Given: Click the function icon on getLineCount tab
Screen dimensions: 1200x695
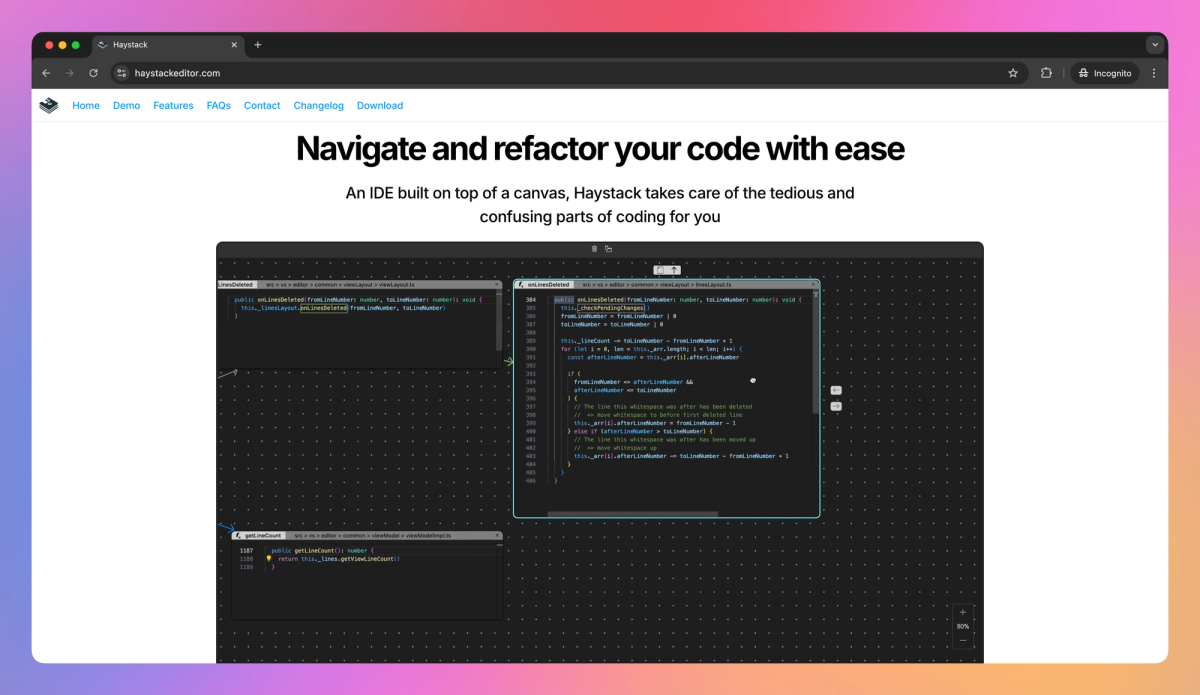Looking at the screenshot, I should (x=238, y=536).
